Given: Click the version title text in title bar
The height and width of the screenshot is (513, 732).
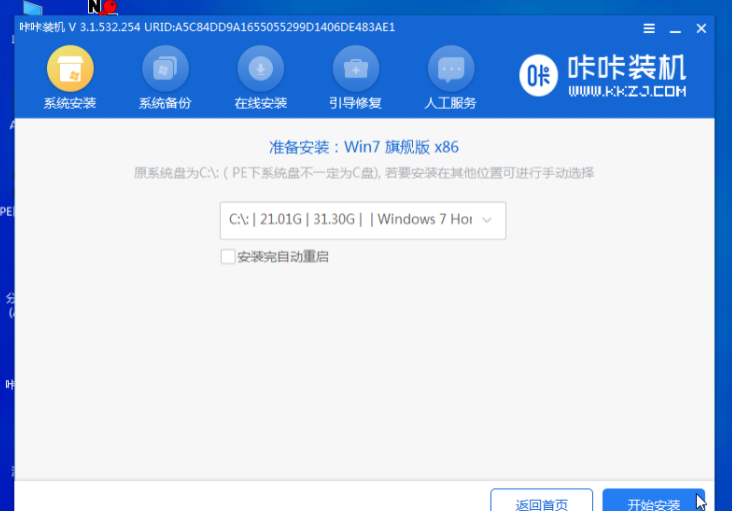Looking at the screenshot, I should click(x=207, y=28).
